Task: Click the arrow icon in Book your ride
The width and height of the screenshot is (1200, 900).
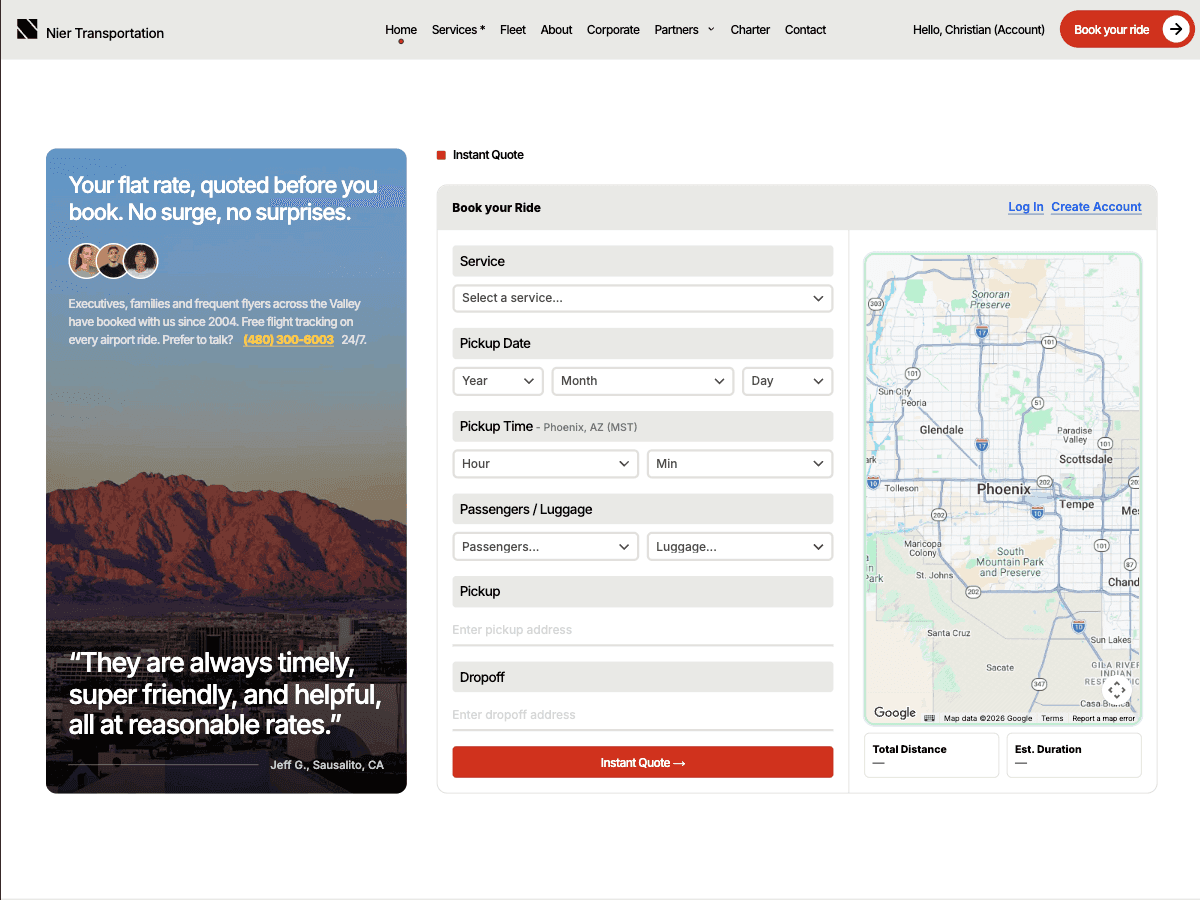Action: (1174, 30)
